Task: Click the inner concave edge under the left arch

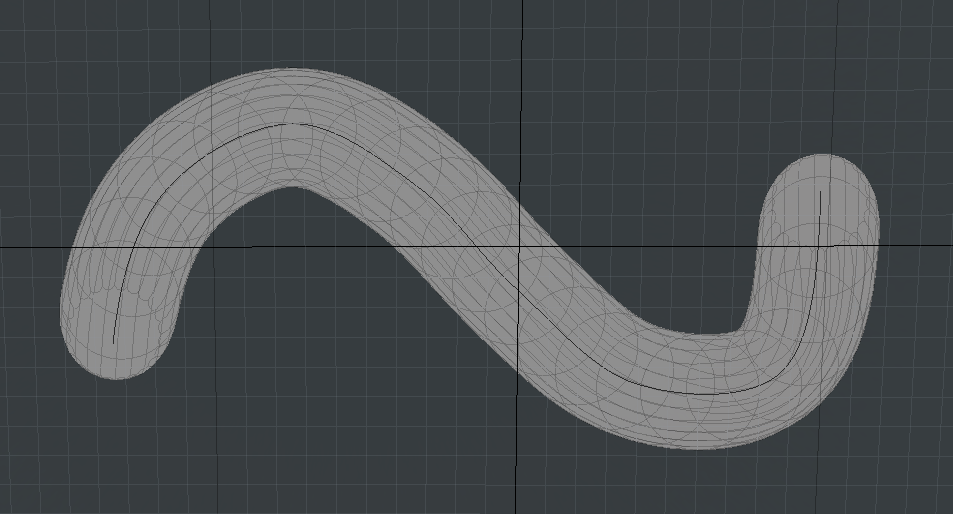Action: coord(292,185)
